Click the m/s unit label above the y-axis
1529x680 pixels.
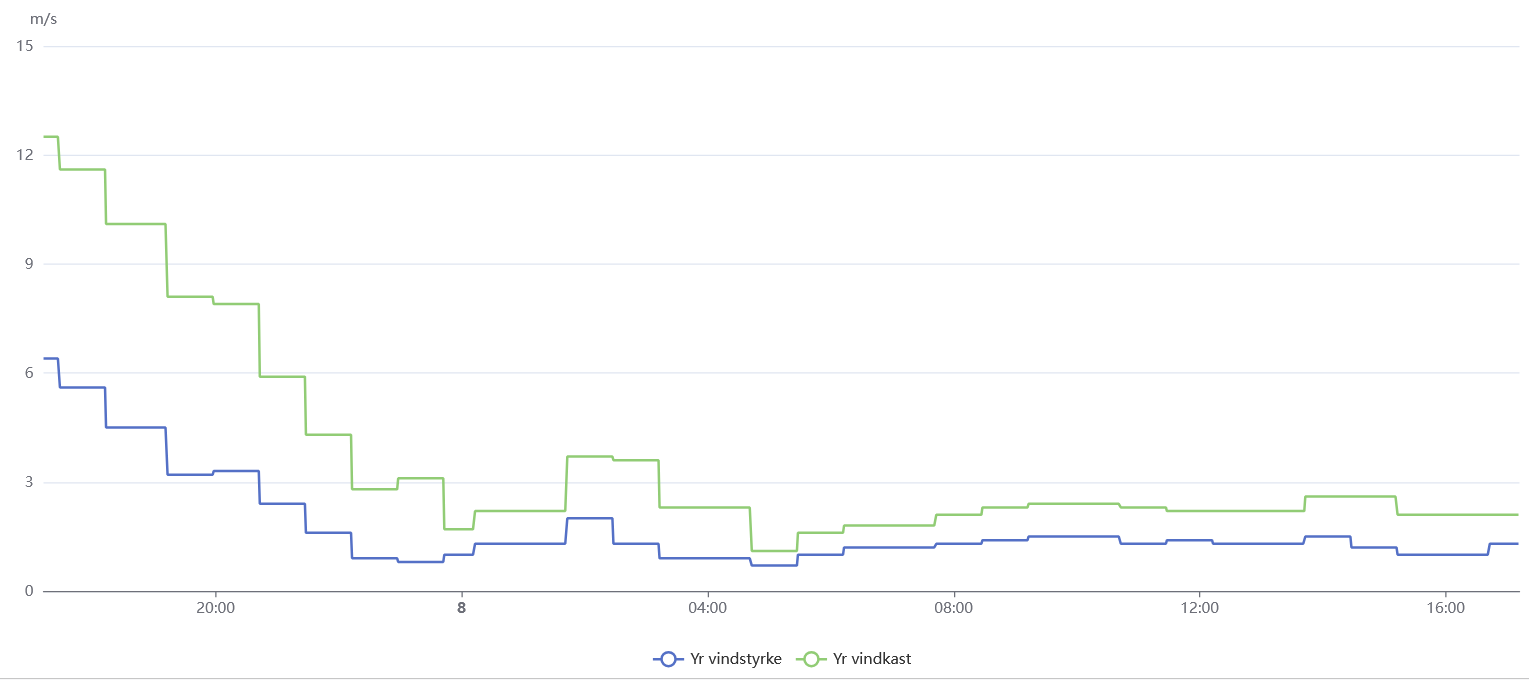pos(43,18)
